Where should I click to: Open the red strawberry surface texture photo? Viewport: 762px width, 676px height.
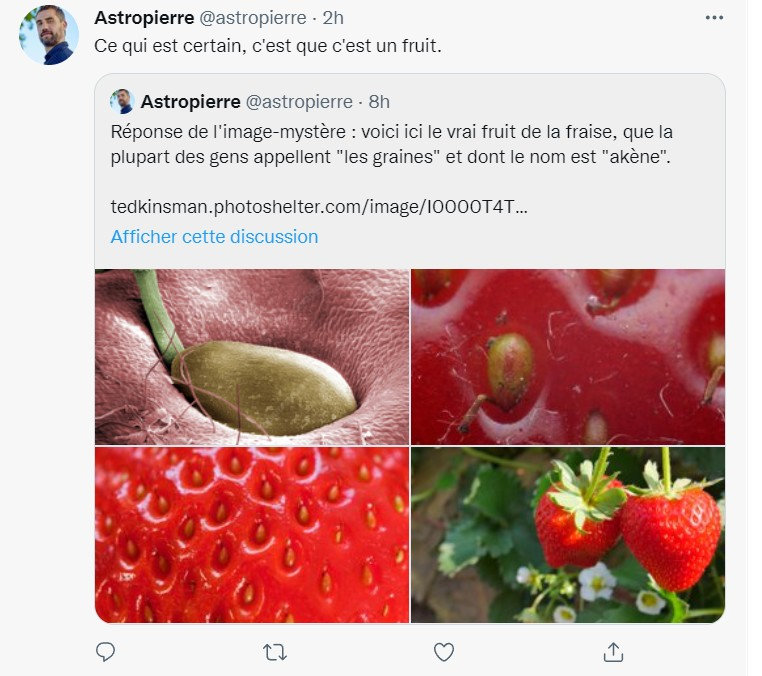(x=252, y=535)
